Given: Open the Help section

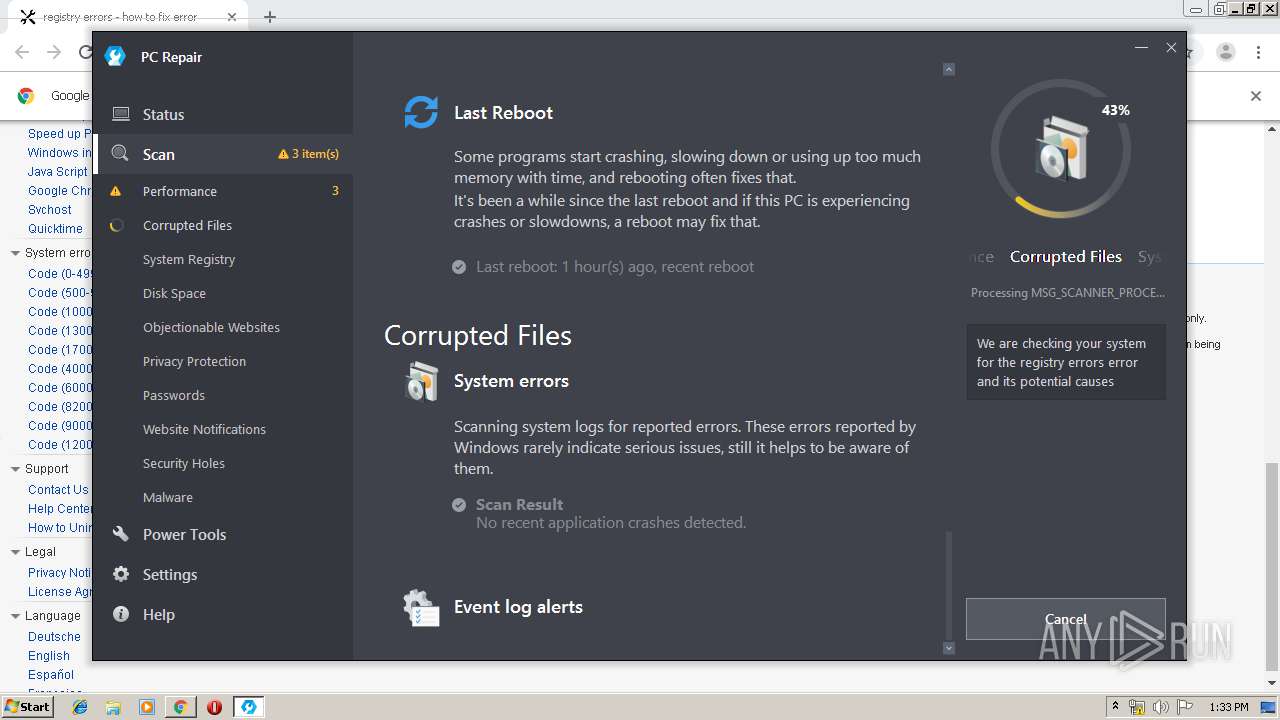Looking at the screenshot, I should (223, 614).
